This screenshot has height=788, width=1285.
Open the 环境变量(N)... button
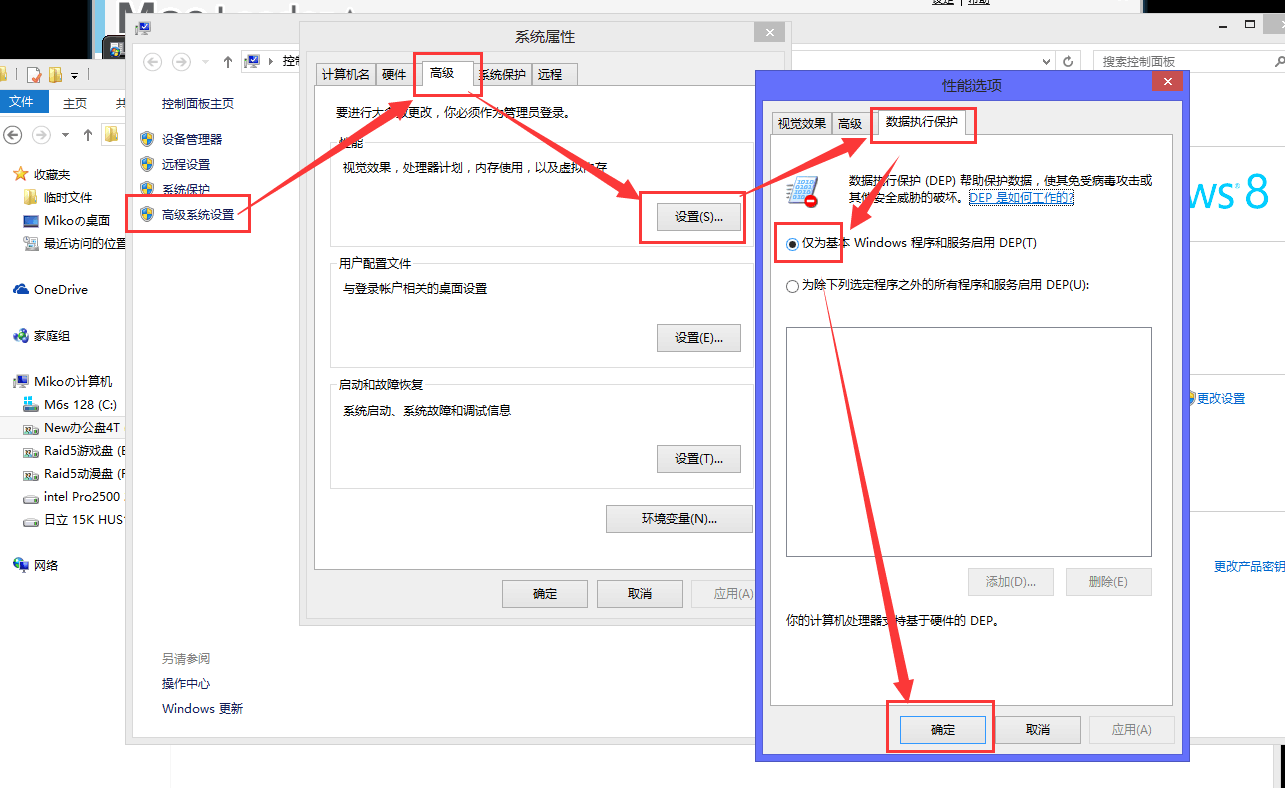click(x=679, y=519)
